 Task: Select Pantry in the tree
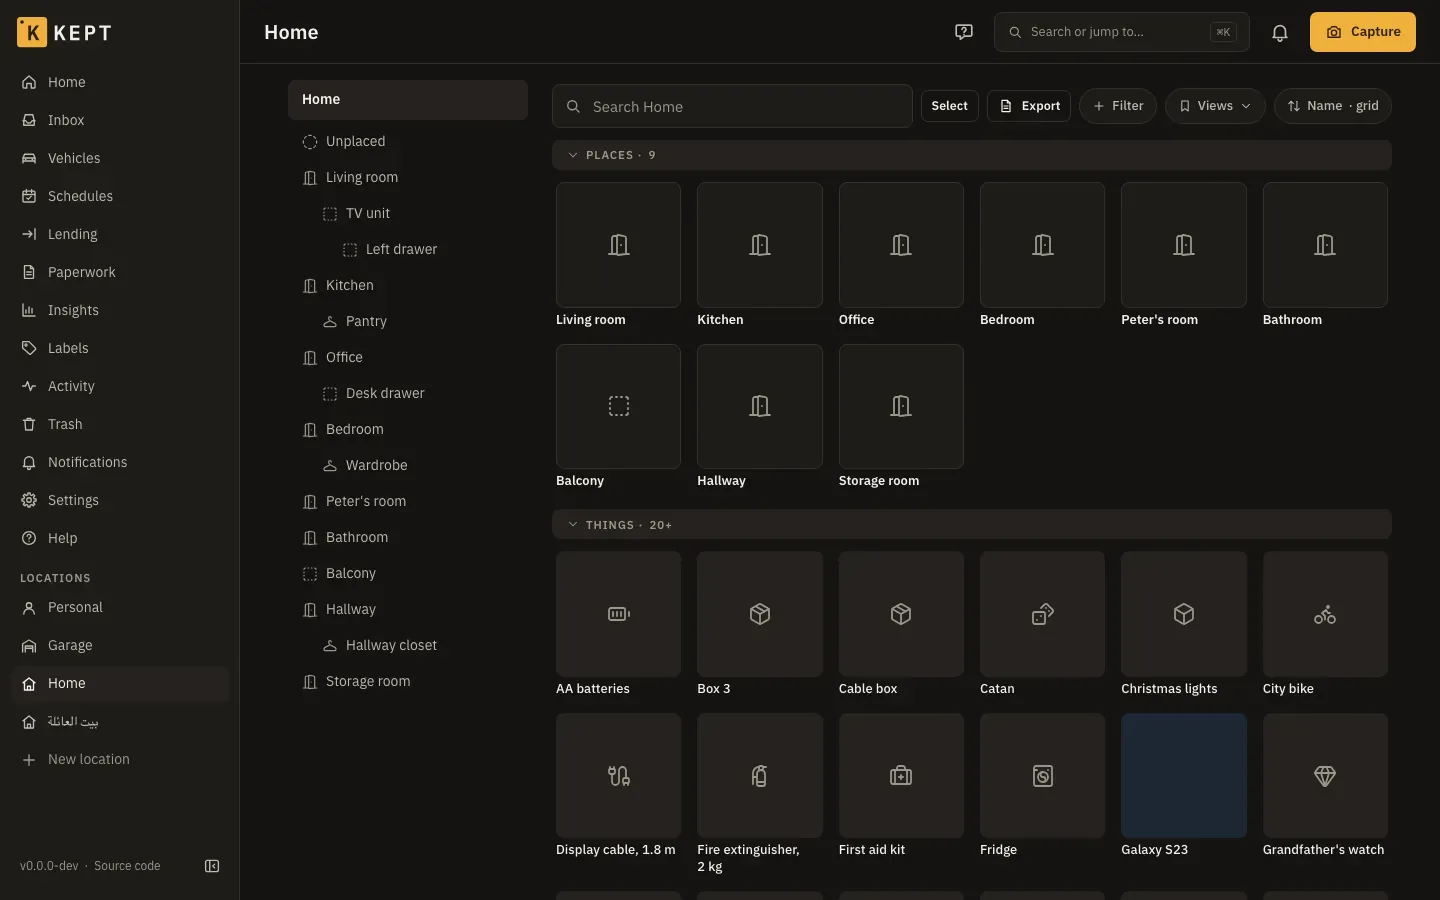[408, 321]
